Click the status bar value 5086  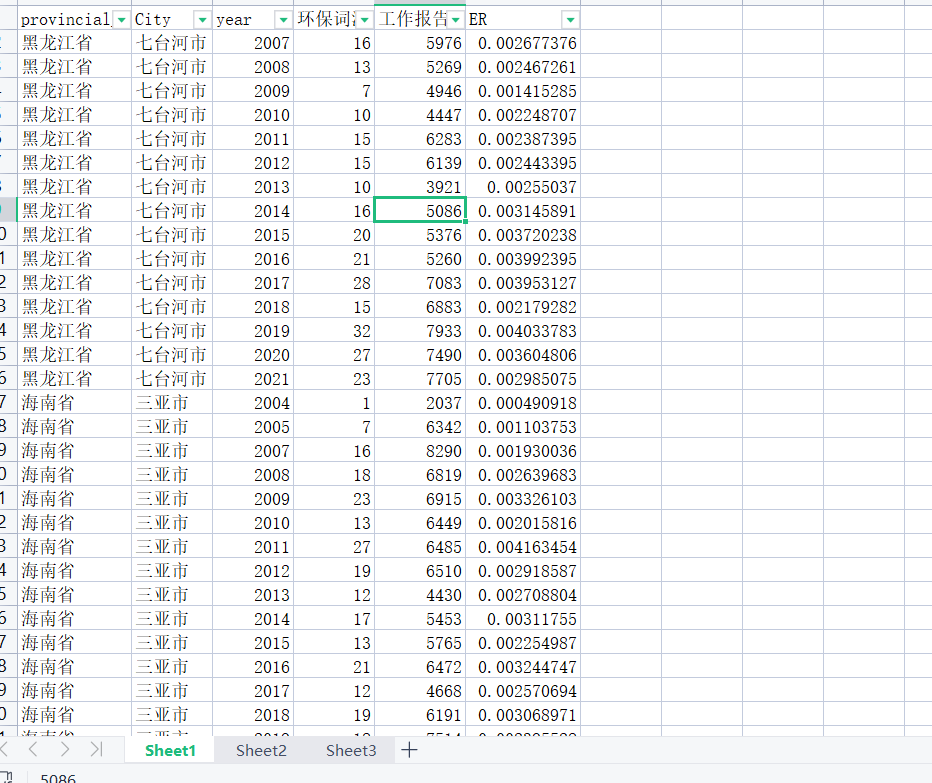pyautogui.click(x=58, y=778)
